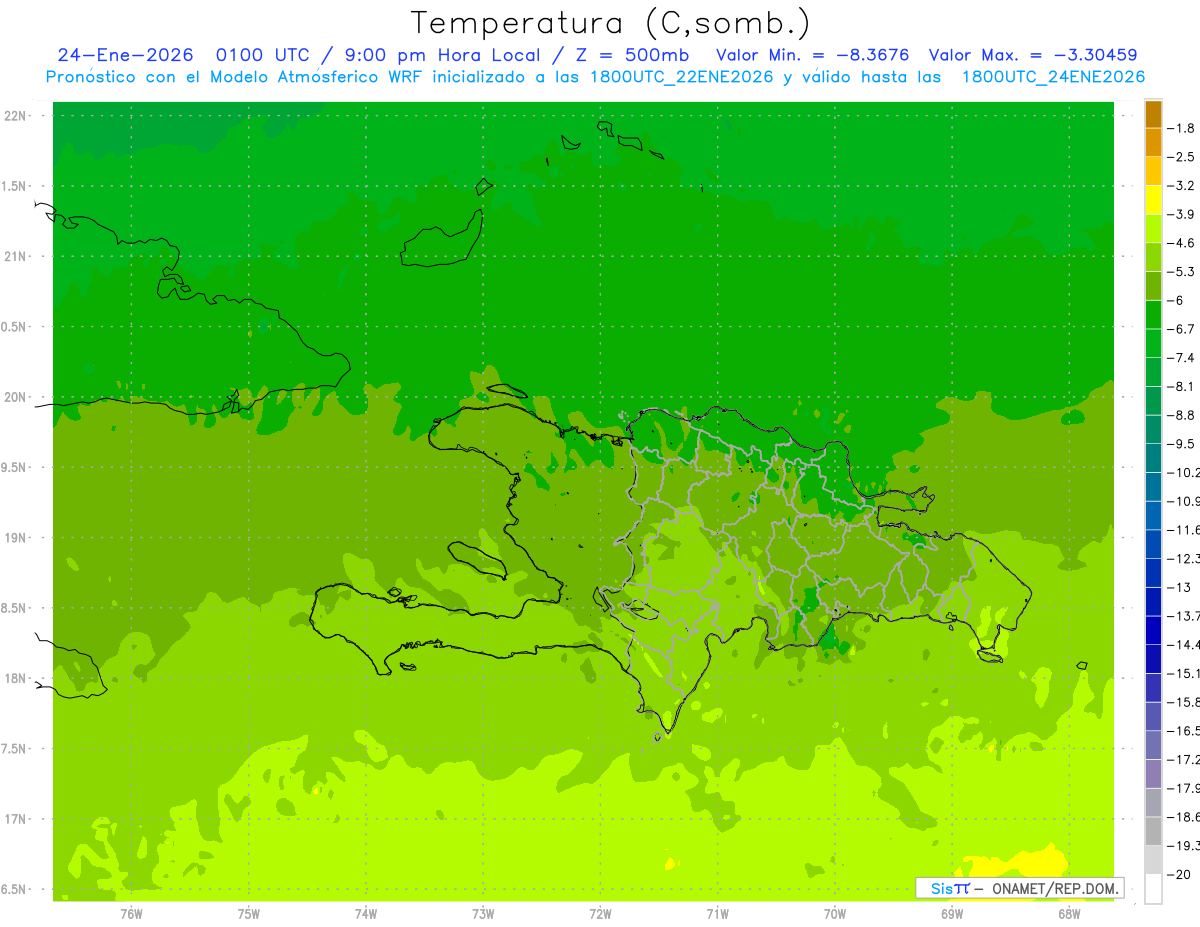
Task: Select the date text '24-Ene-2026'
Action: tap(125, 55)
